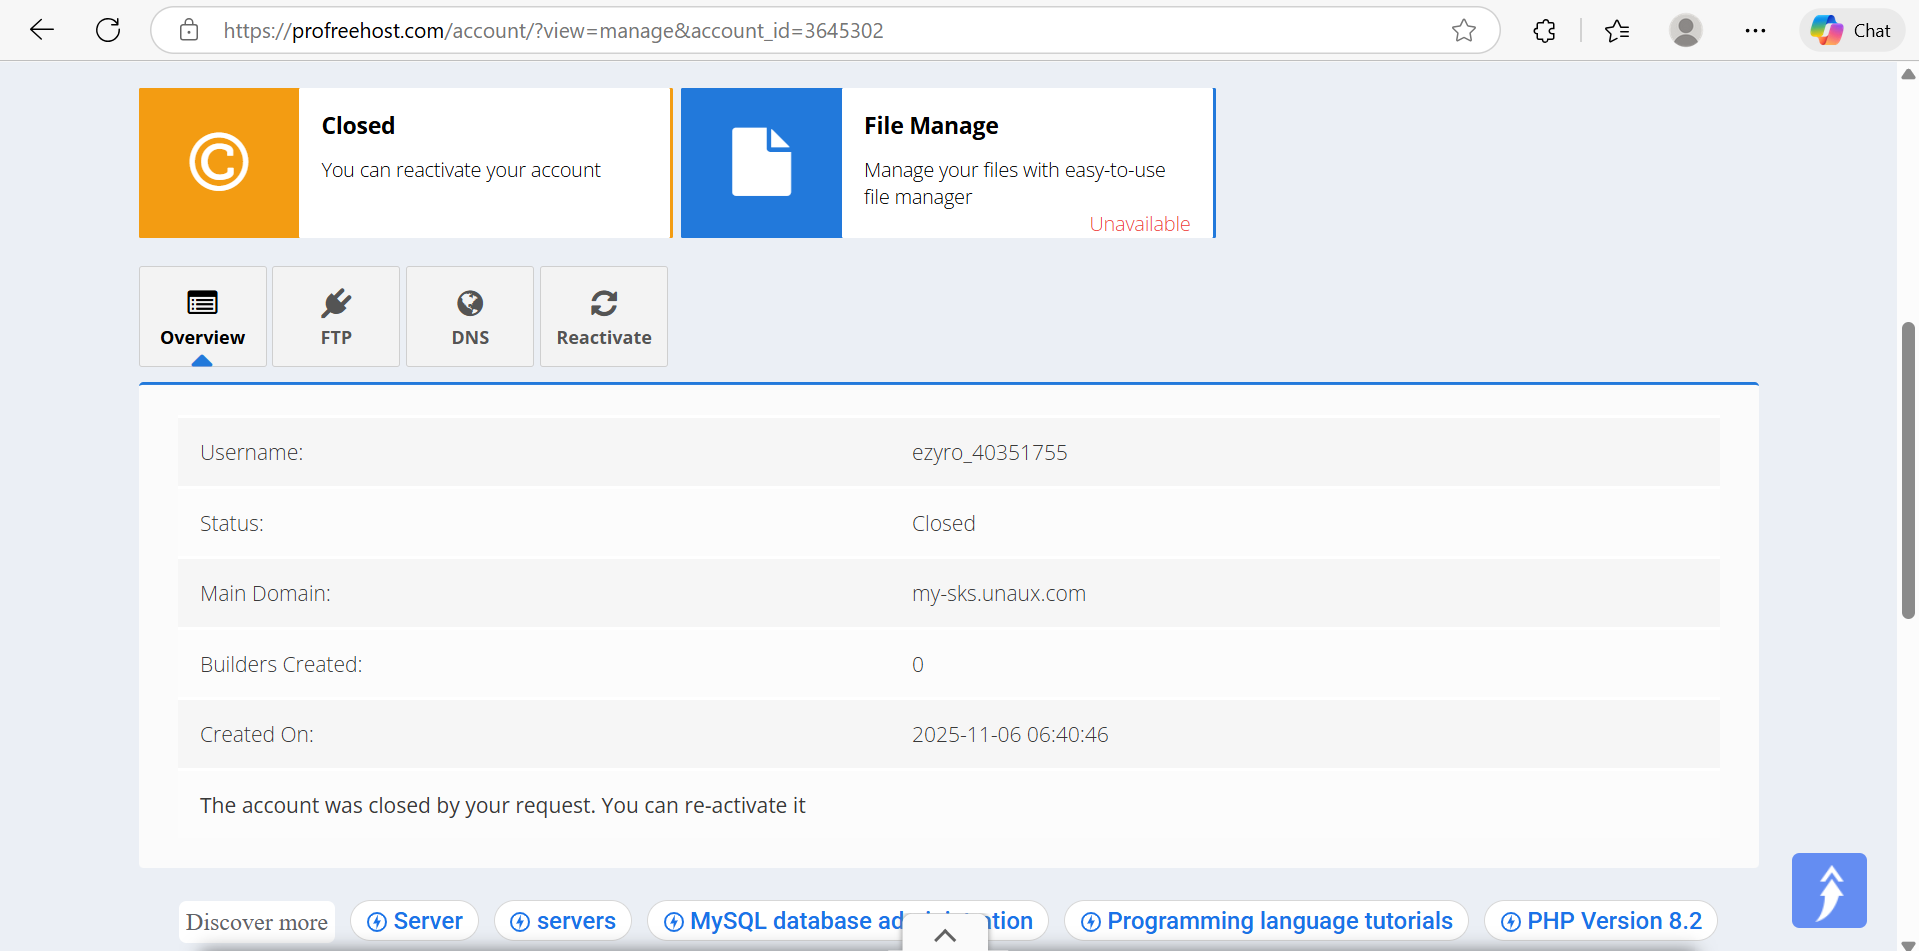This screenshot has width=1919, height=951.
Task: Open the browser extensions puzzle icon
Action: pyautogui.click(x=1544, y=31)
